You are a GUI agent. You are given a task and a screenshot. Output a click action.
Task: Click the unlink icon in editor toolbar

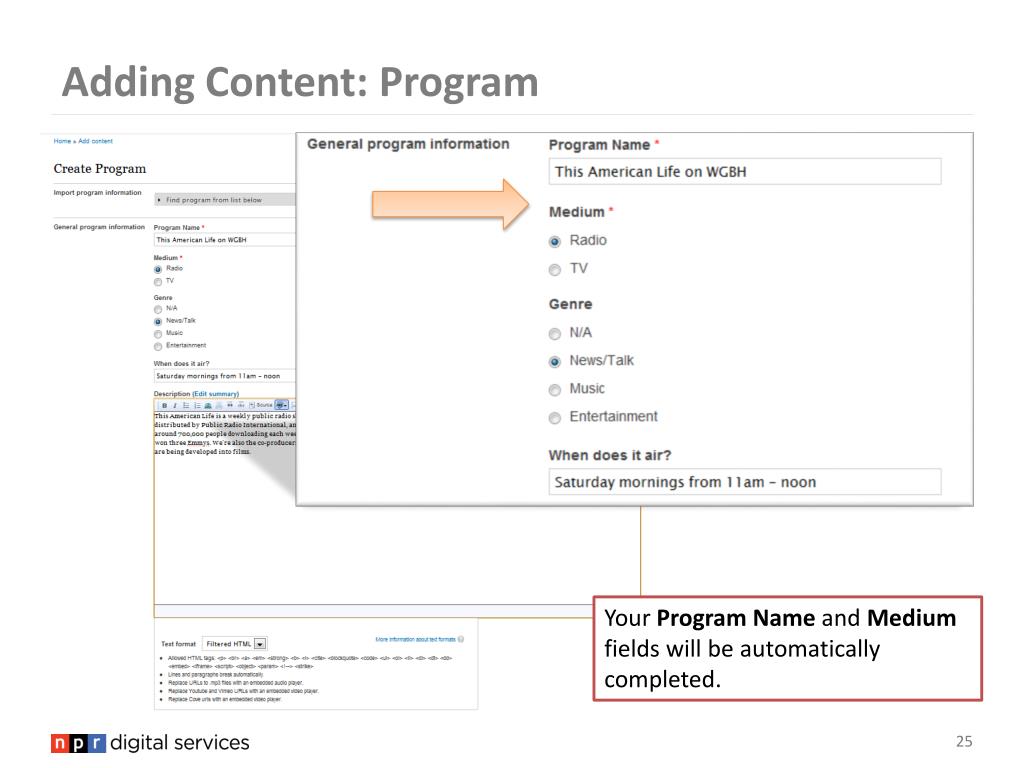click(219, 406)
